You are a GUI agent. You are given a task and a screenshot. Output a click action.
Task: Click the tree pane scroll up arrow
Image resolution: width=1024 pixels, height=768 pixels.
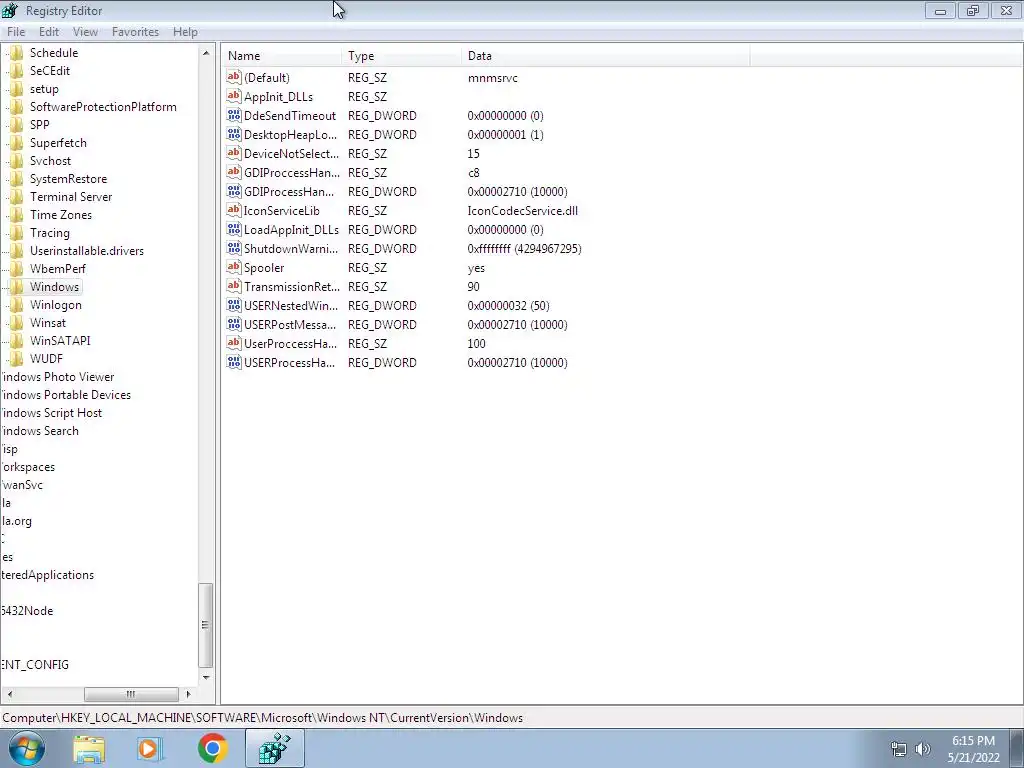(206, 53)
